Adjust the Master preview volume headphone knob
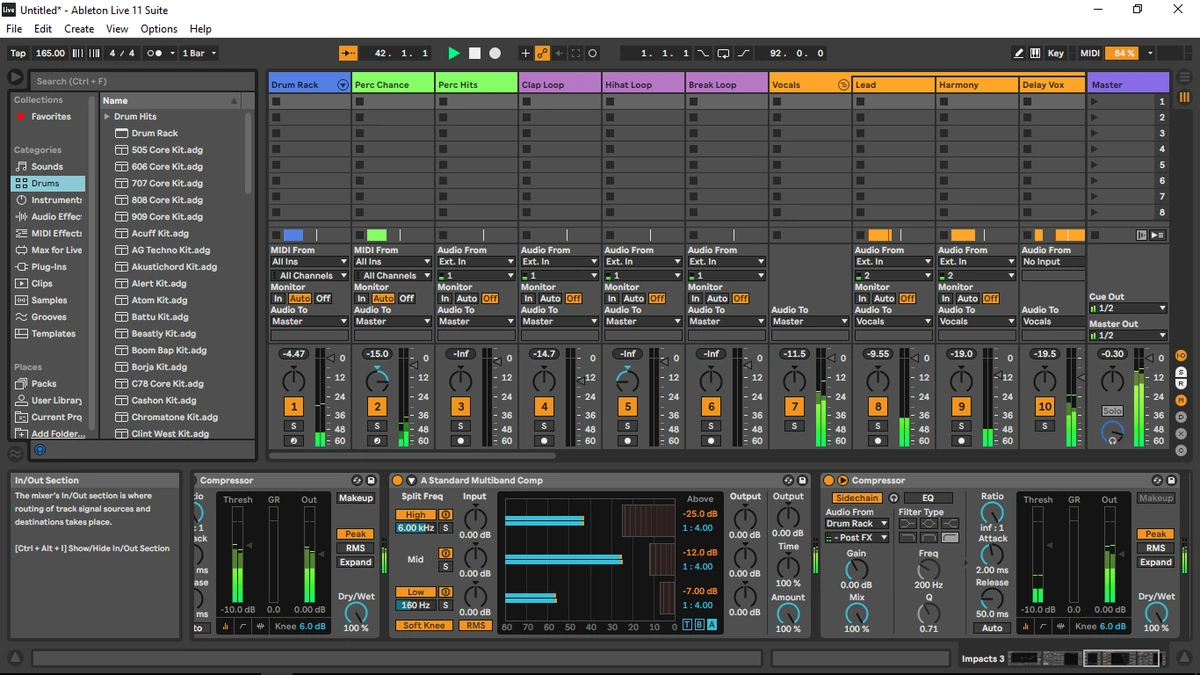1200x675 pixels. (x=1112, y=434)
